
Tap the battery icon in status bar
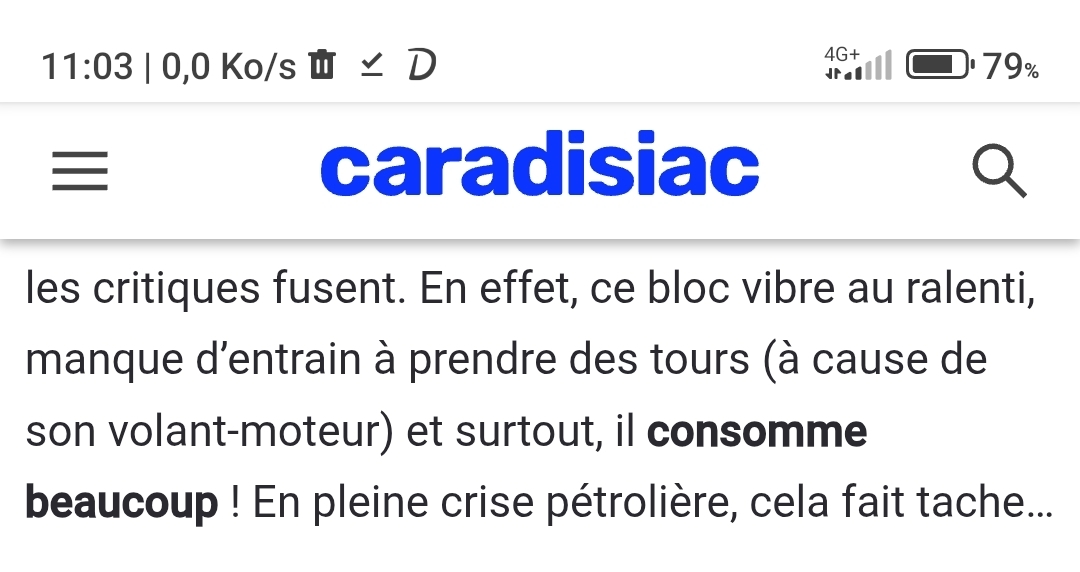[x=939, y=66]
